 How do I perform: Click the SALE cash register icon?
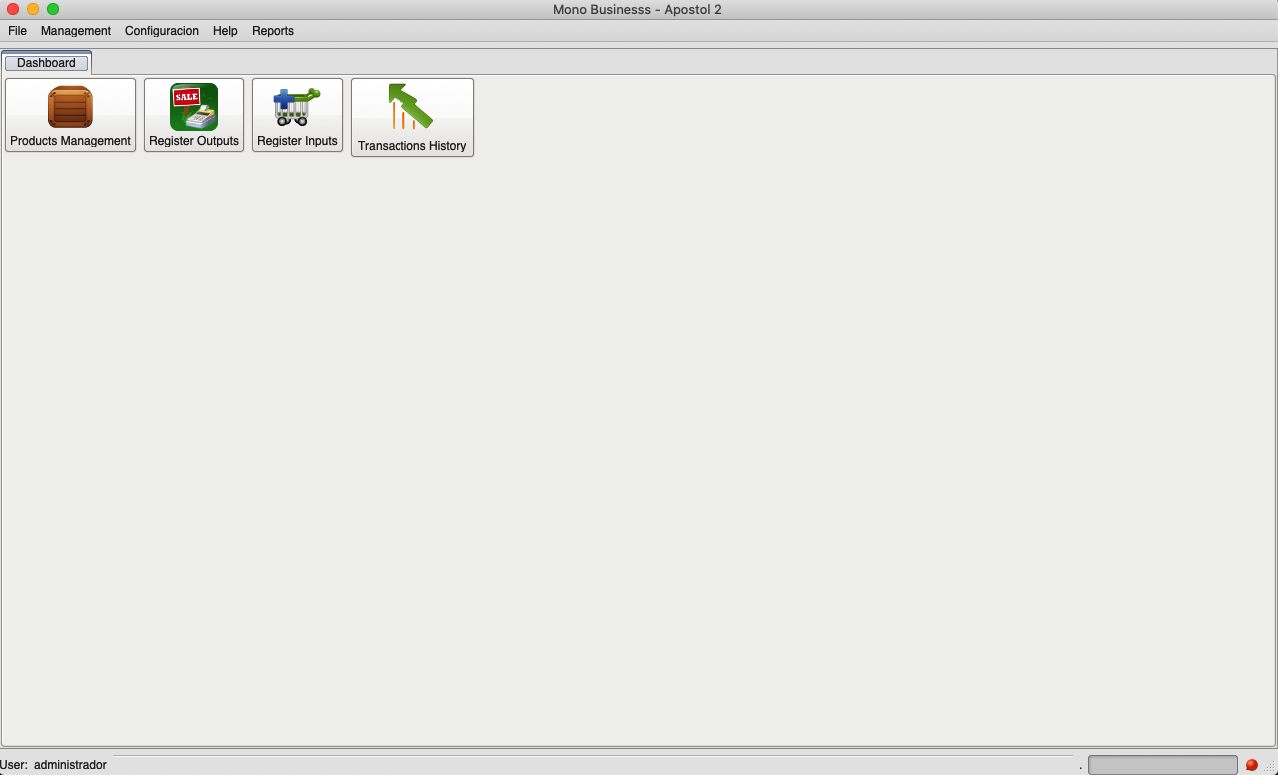click(x=194, y=107)
